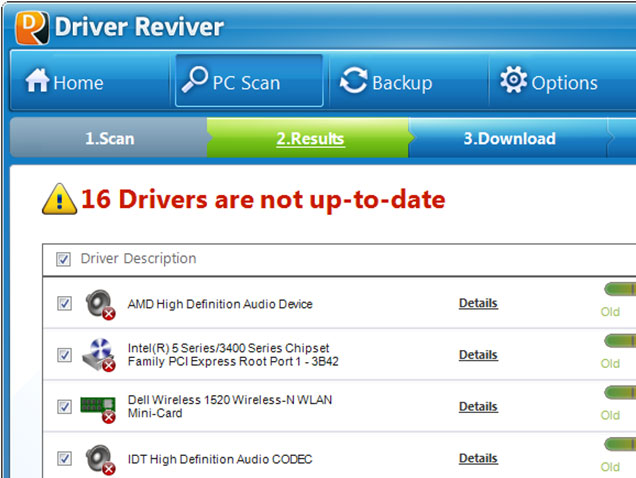Open Details for AMD High Definition Audio

point(478,303)
